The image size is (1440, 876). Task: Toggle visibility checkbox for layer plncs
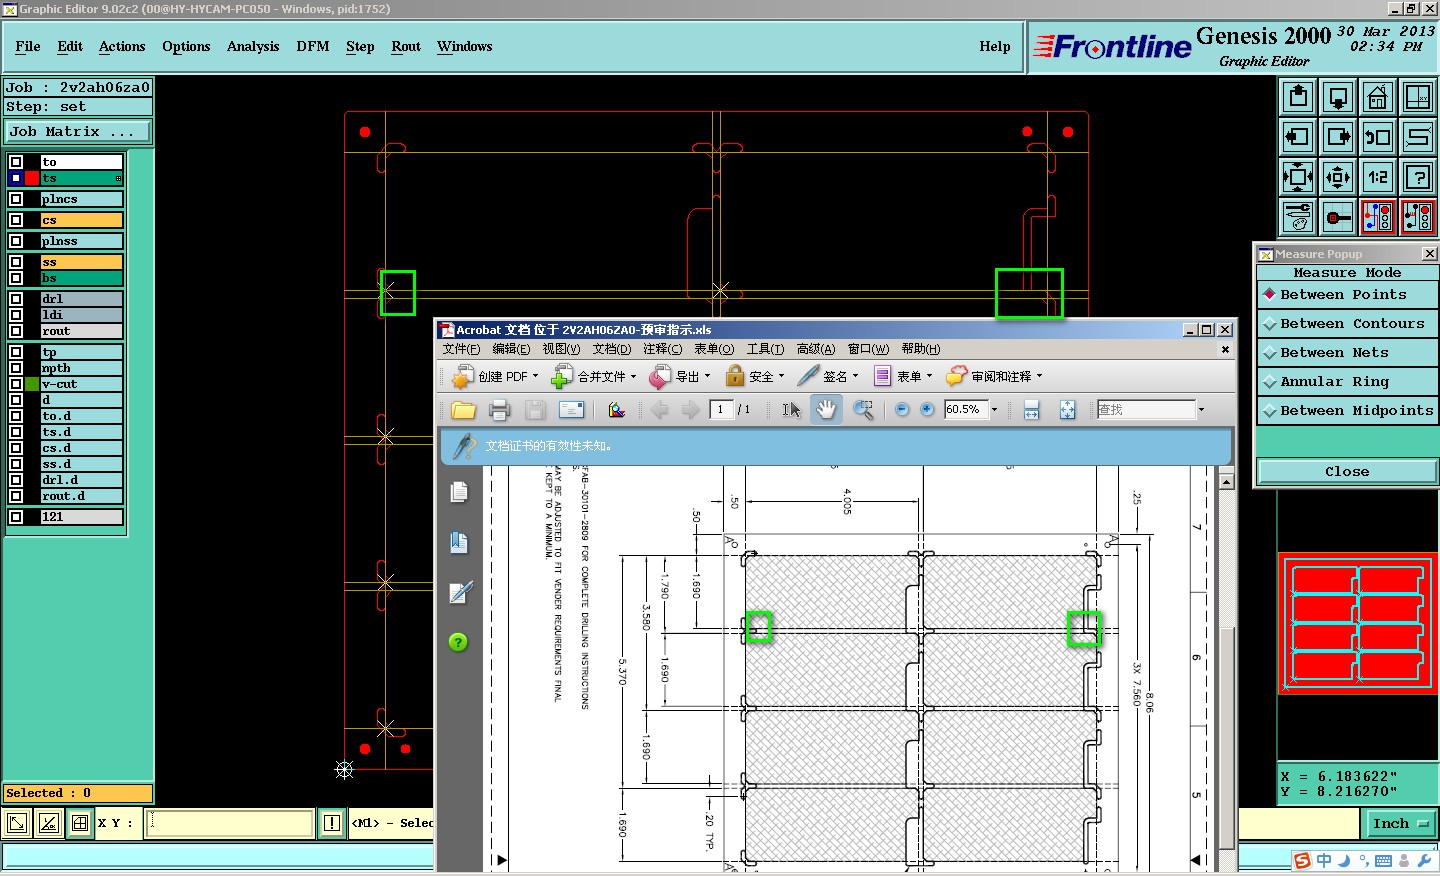tap(16, 199)
